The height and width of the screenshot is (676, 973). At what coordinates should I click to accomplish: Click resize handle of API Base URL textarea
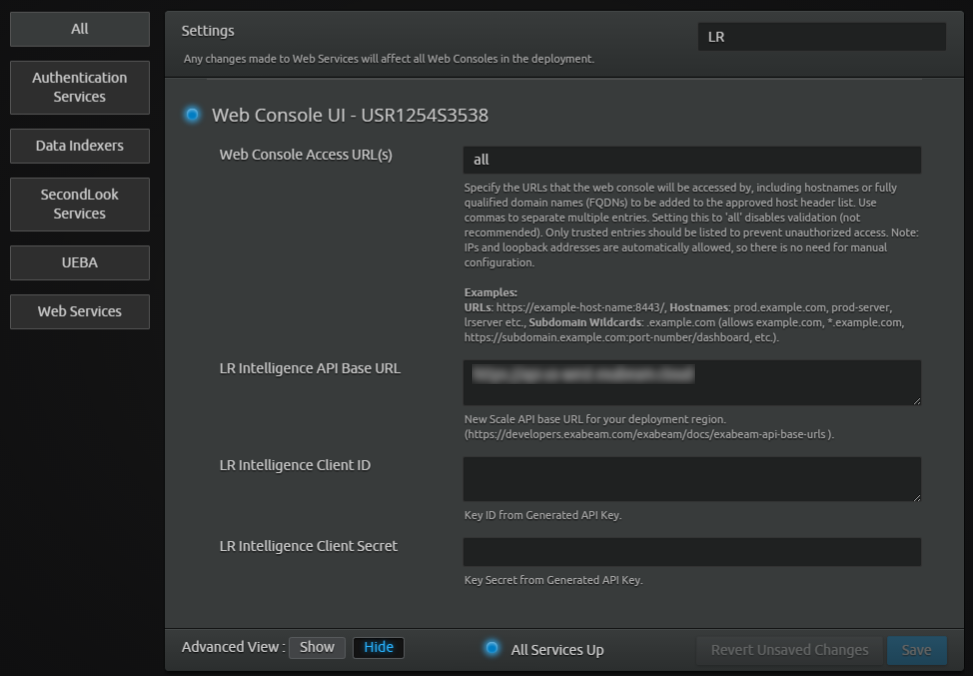pyautogui.click(x=915, y=400)
